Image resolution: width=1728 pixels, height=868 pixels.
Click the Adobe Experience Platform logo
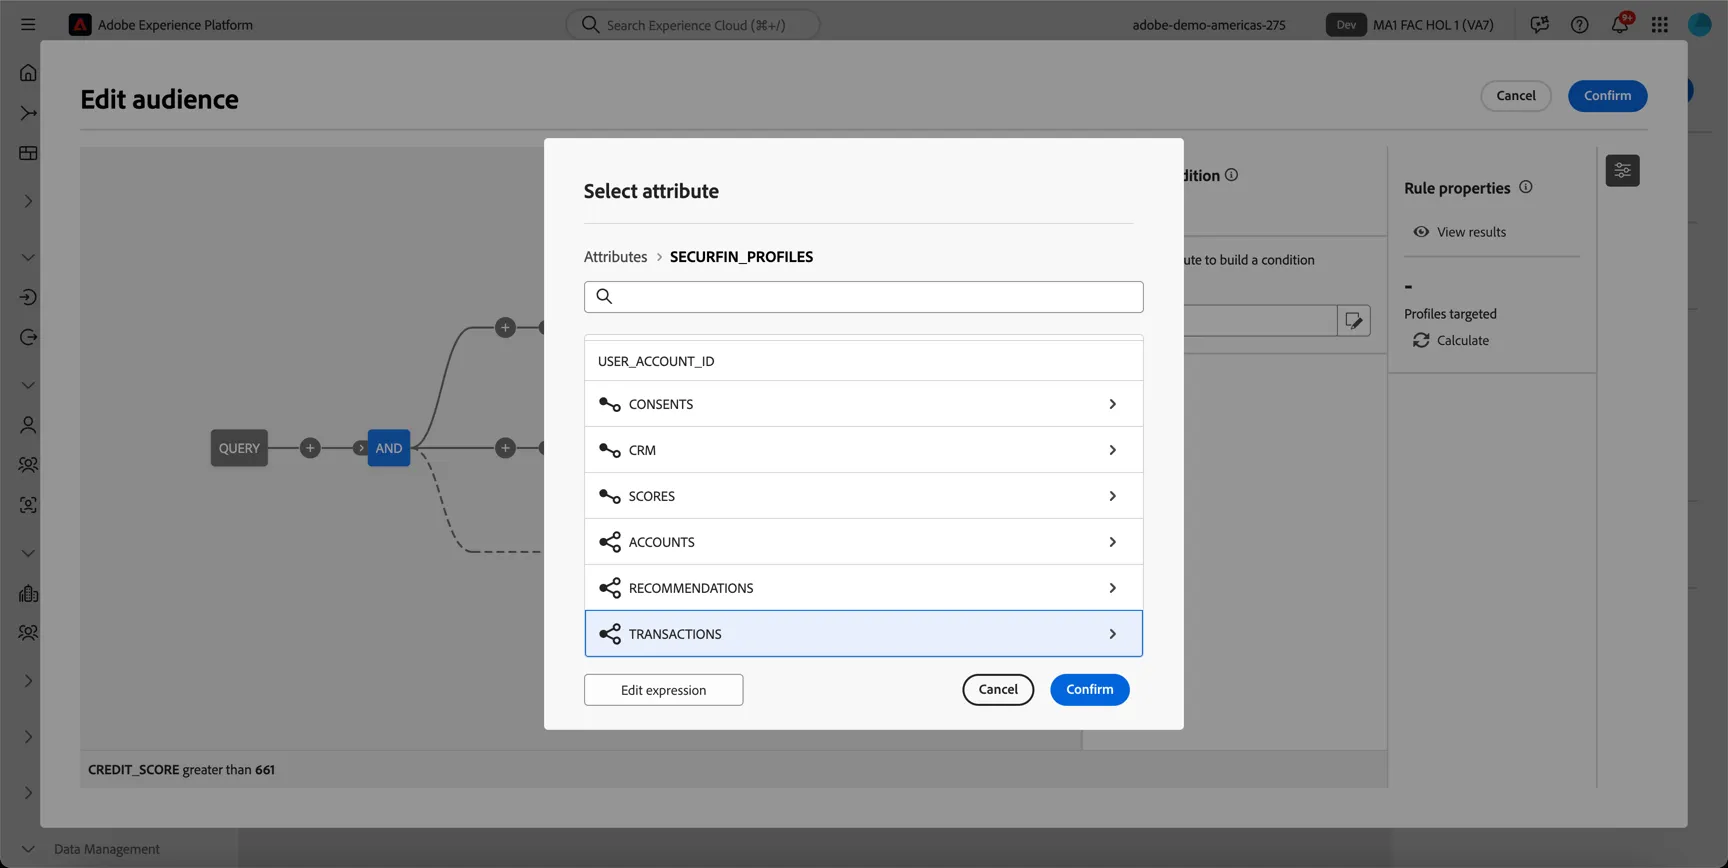click(x=80, y=24)
